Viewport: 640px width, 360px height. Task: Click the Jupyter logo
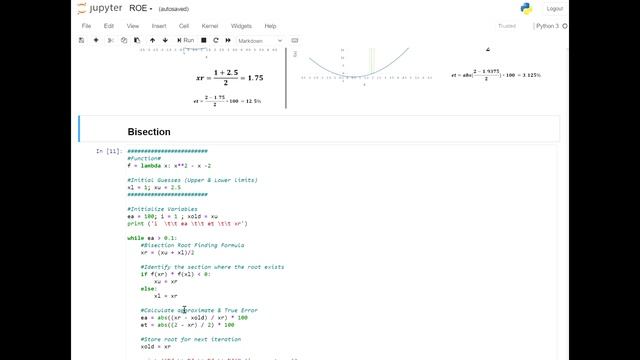[100, 8]
